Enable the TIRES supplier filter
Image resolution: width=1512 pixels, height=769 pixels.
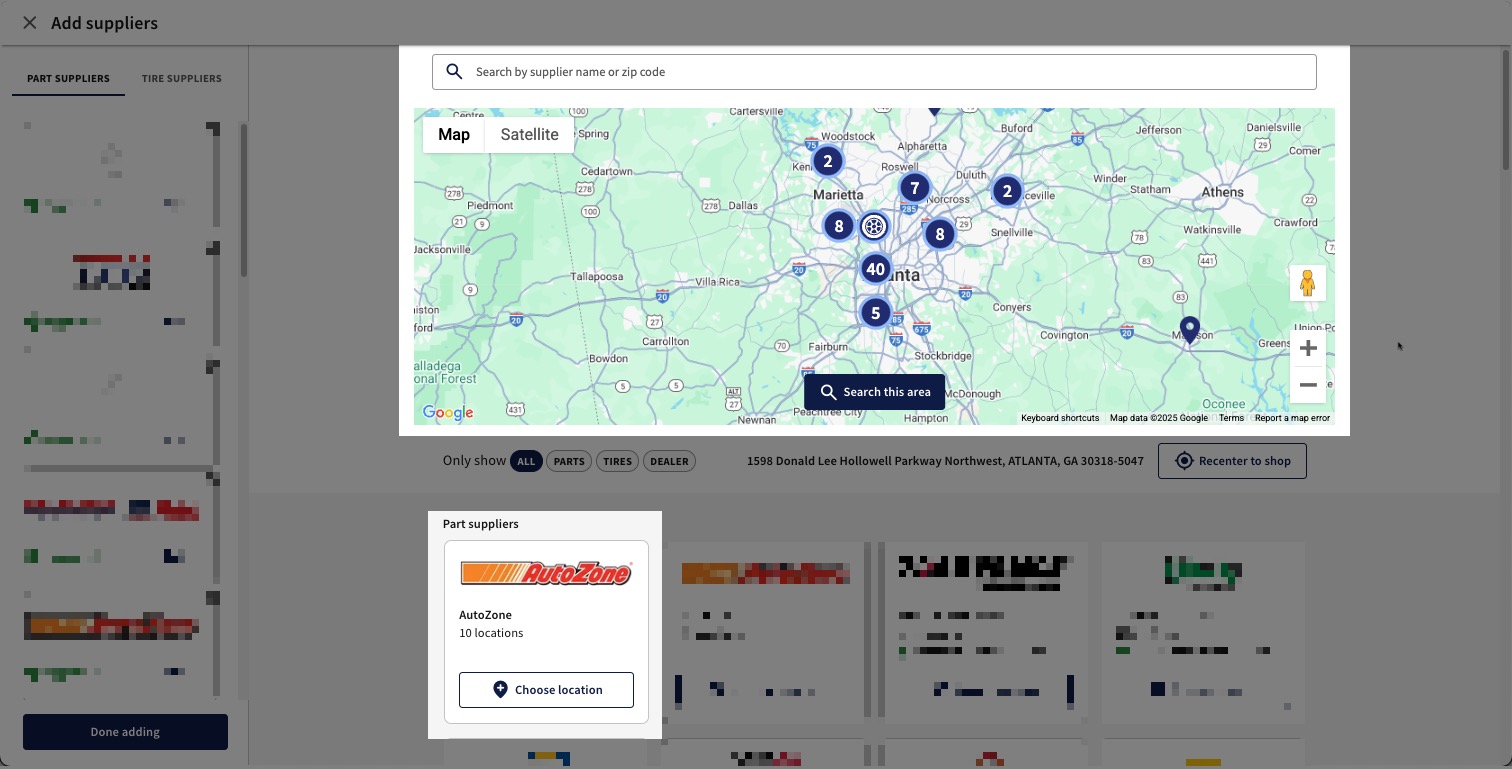coord(617,461)
